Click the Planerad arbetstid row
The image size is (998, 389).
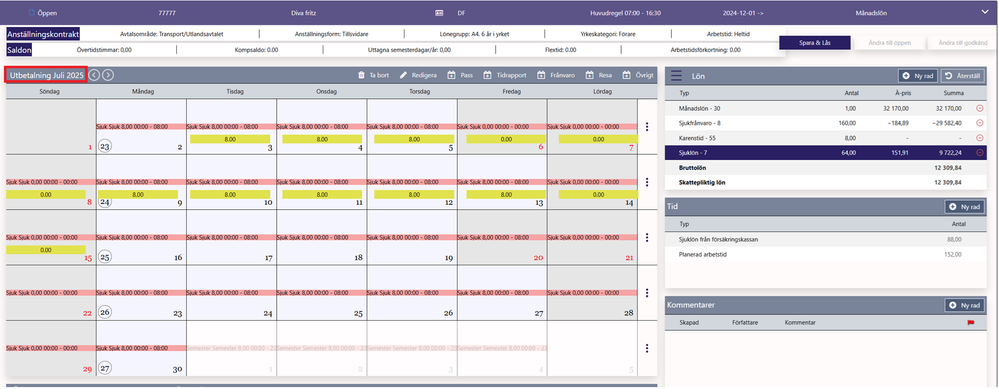[826, 254]
